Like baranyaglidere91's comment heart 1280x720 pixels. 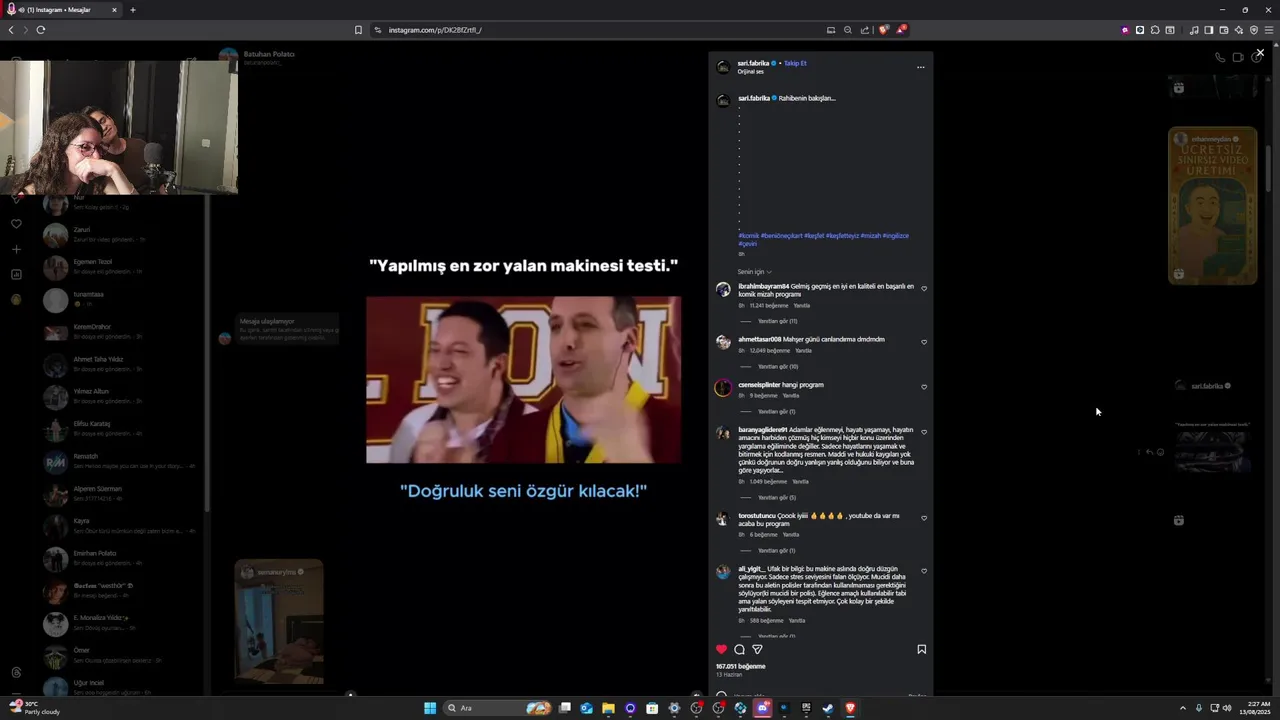924,432
